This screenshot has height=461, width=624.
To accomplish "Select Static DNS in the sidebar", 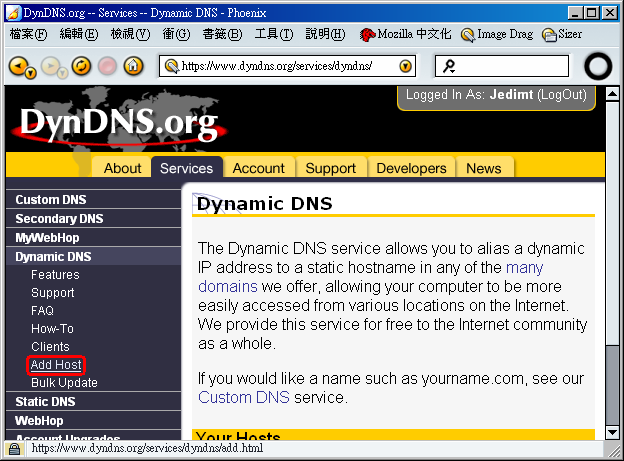I will point(94,402).
